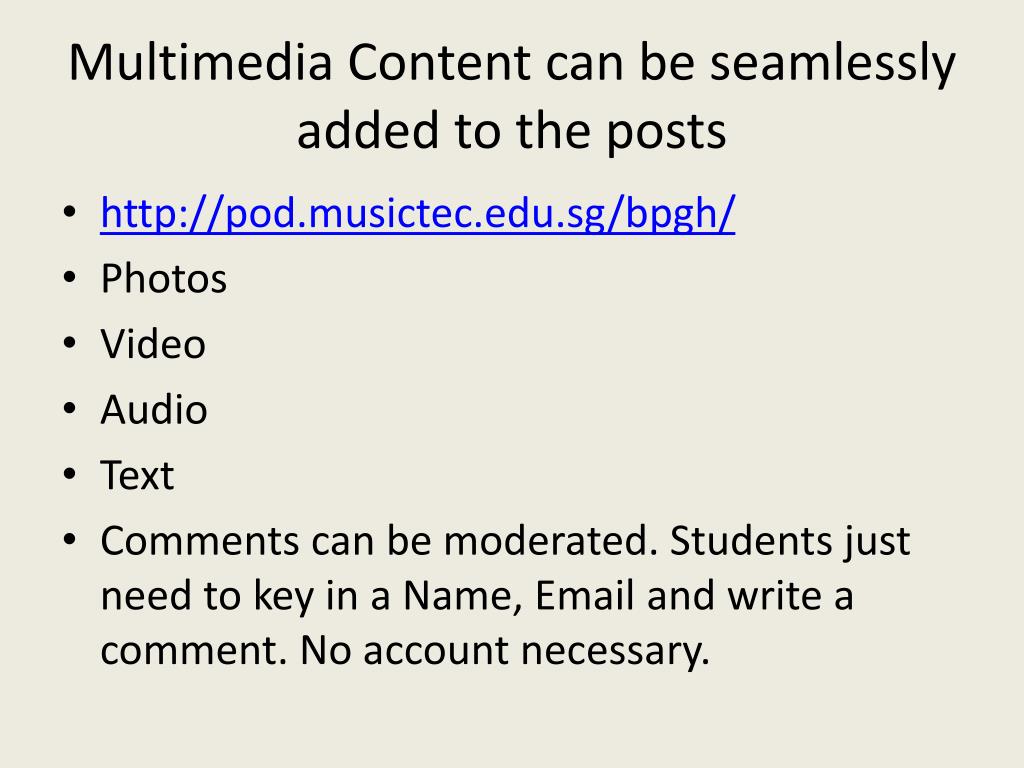This screenshot has width=1024, height=768.
Task: Select the "Photos" bullet text
Action: [x=164, y=279]
